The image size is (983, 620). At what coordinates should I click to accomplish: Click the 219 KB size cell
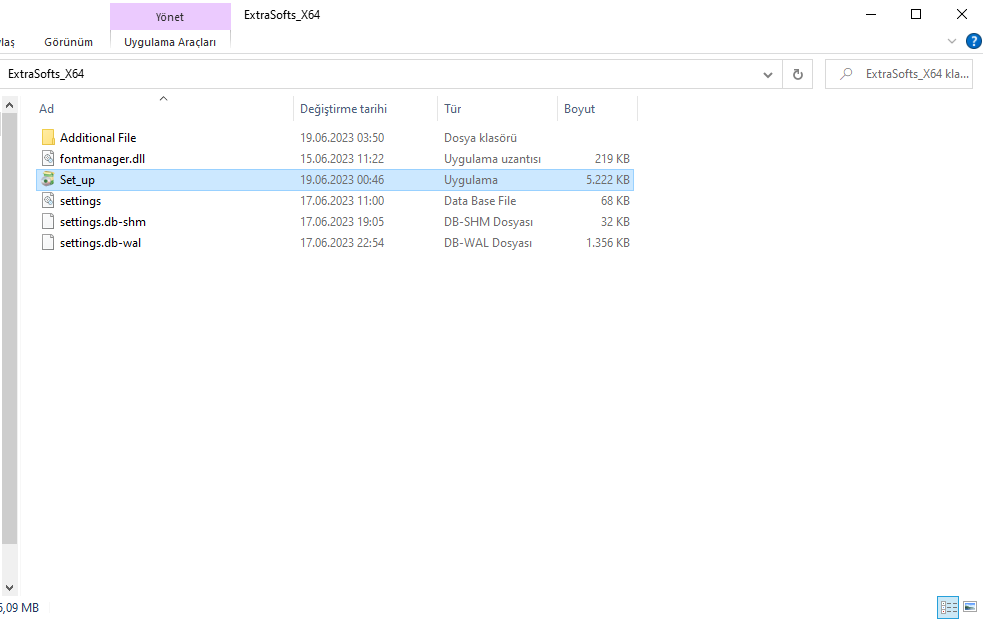[612, 159]
